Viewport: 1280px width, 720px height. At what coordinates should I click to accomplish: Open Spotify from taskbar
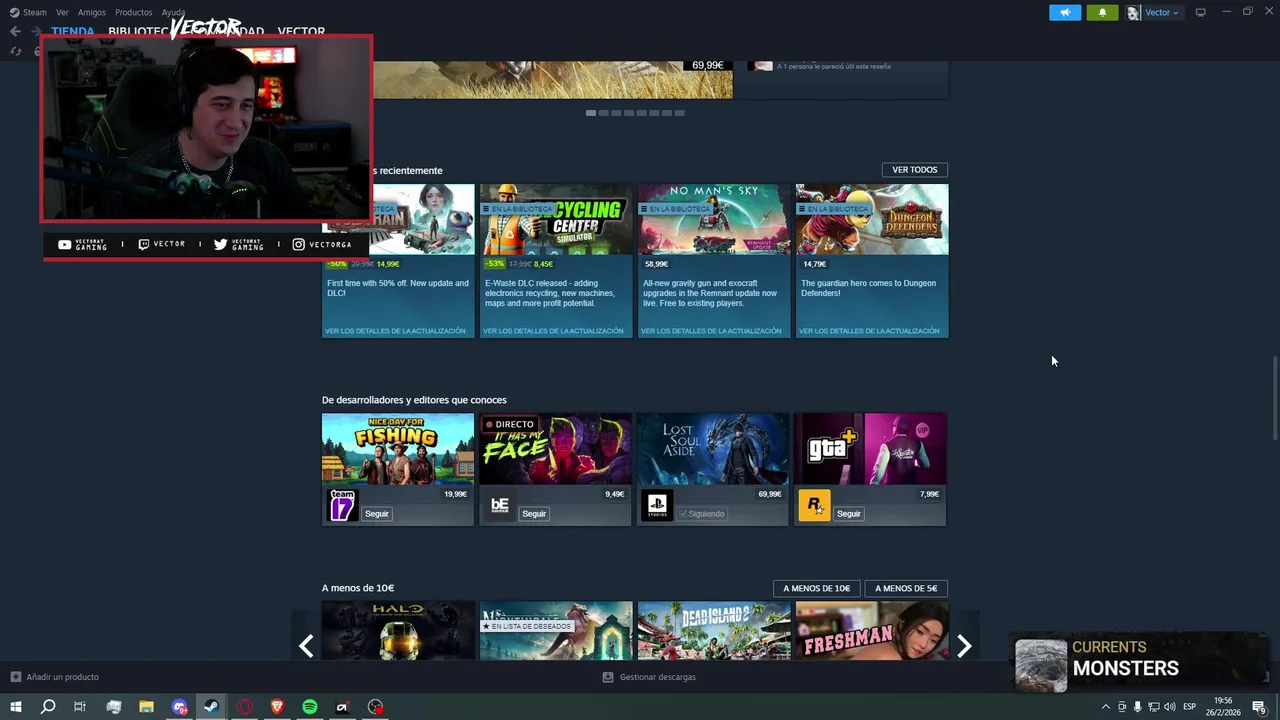(310, 707)
